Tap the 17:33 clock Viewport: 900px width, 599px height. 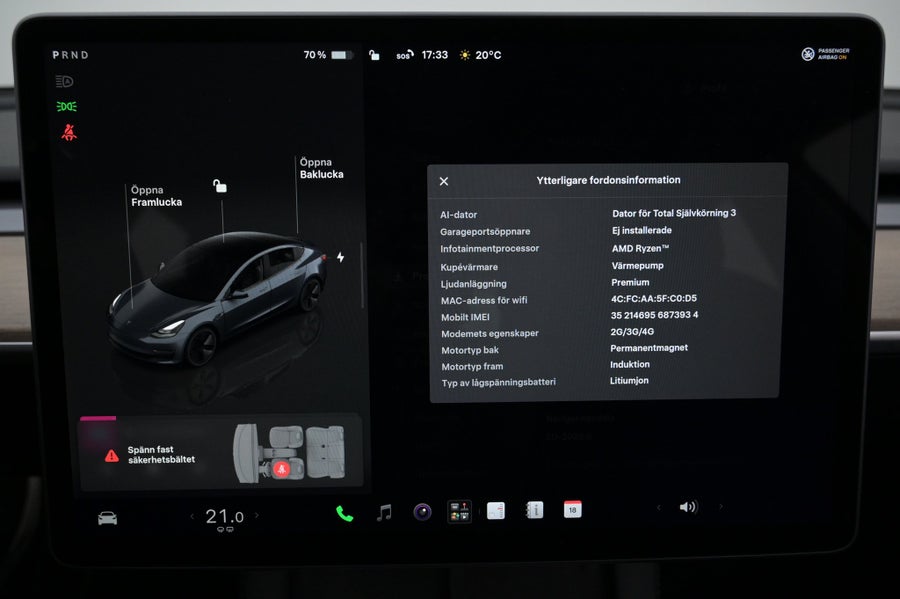click(435, 55)
